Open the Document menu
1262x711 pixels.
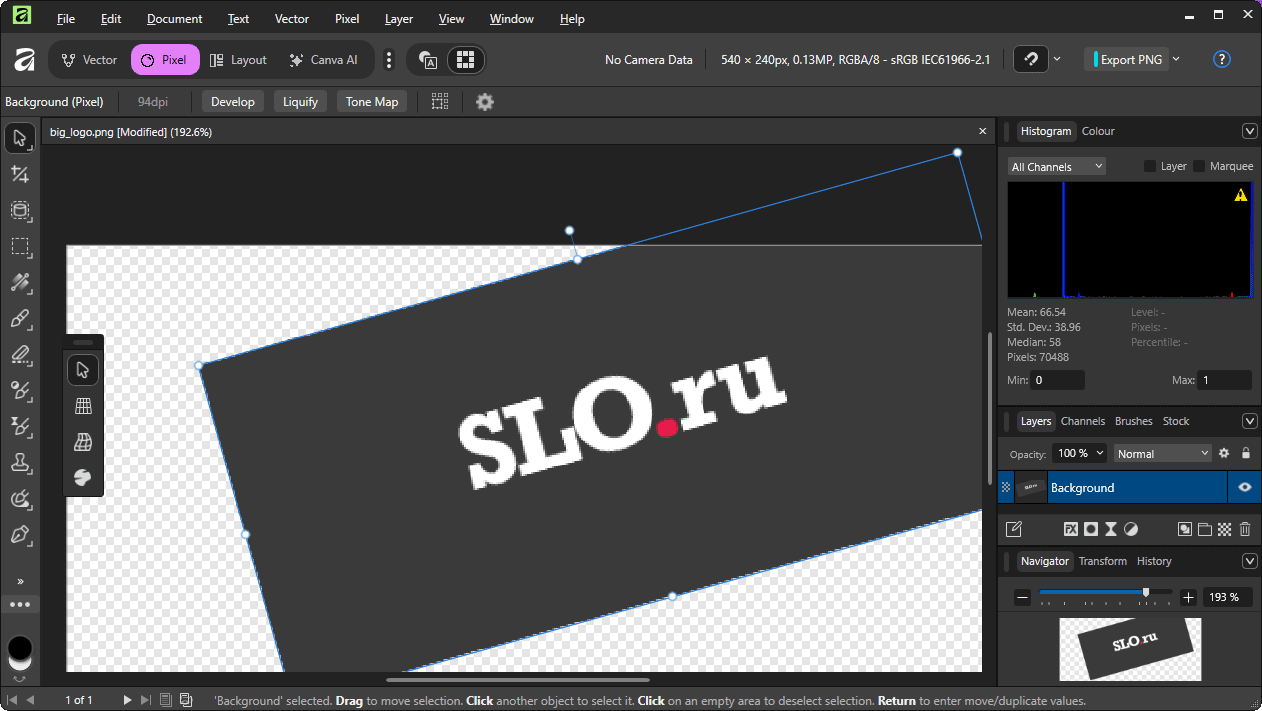(x=174, y=18)
